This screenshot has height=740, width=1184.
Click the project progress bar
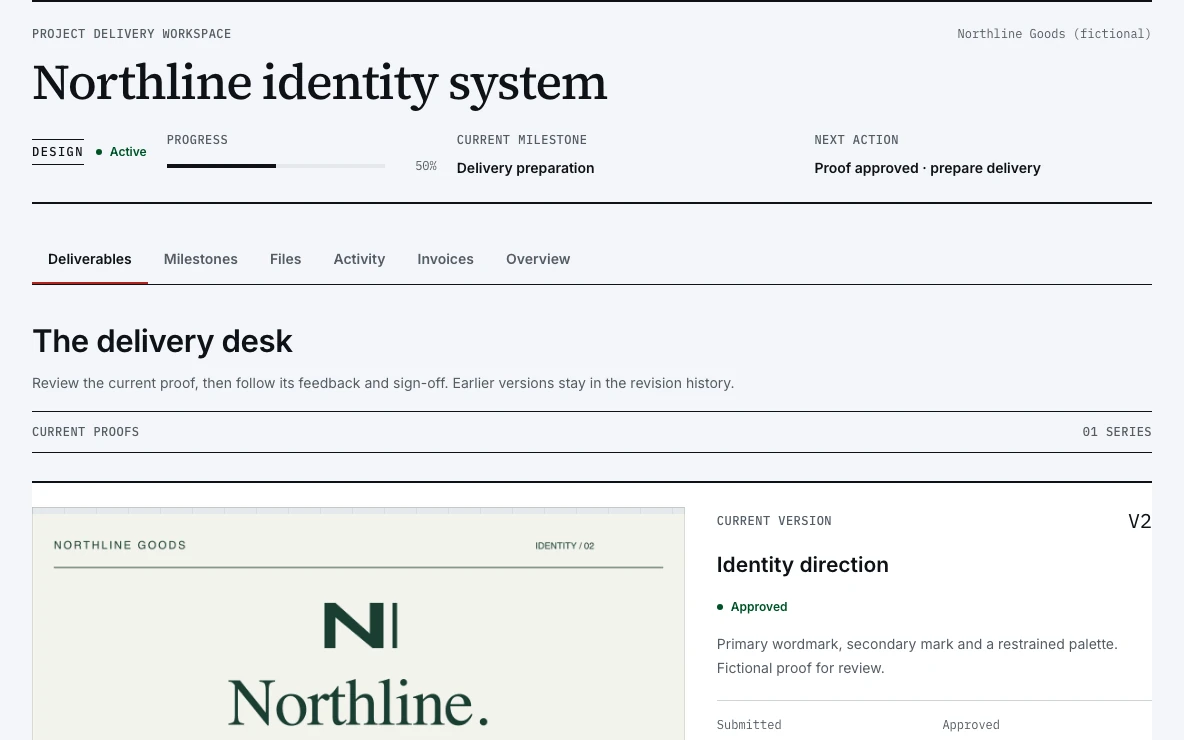(x=276, y=165)
